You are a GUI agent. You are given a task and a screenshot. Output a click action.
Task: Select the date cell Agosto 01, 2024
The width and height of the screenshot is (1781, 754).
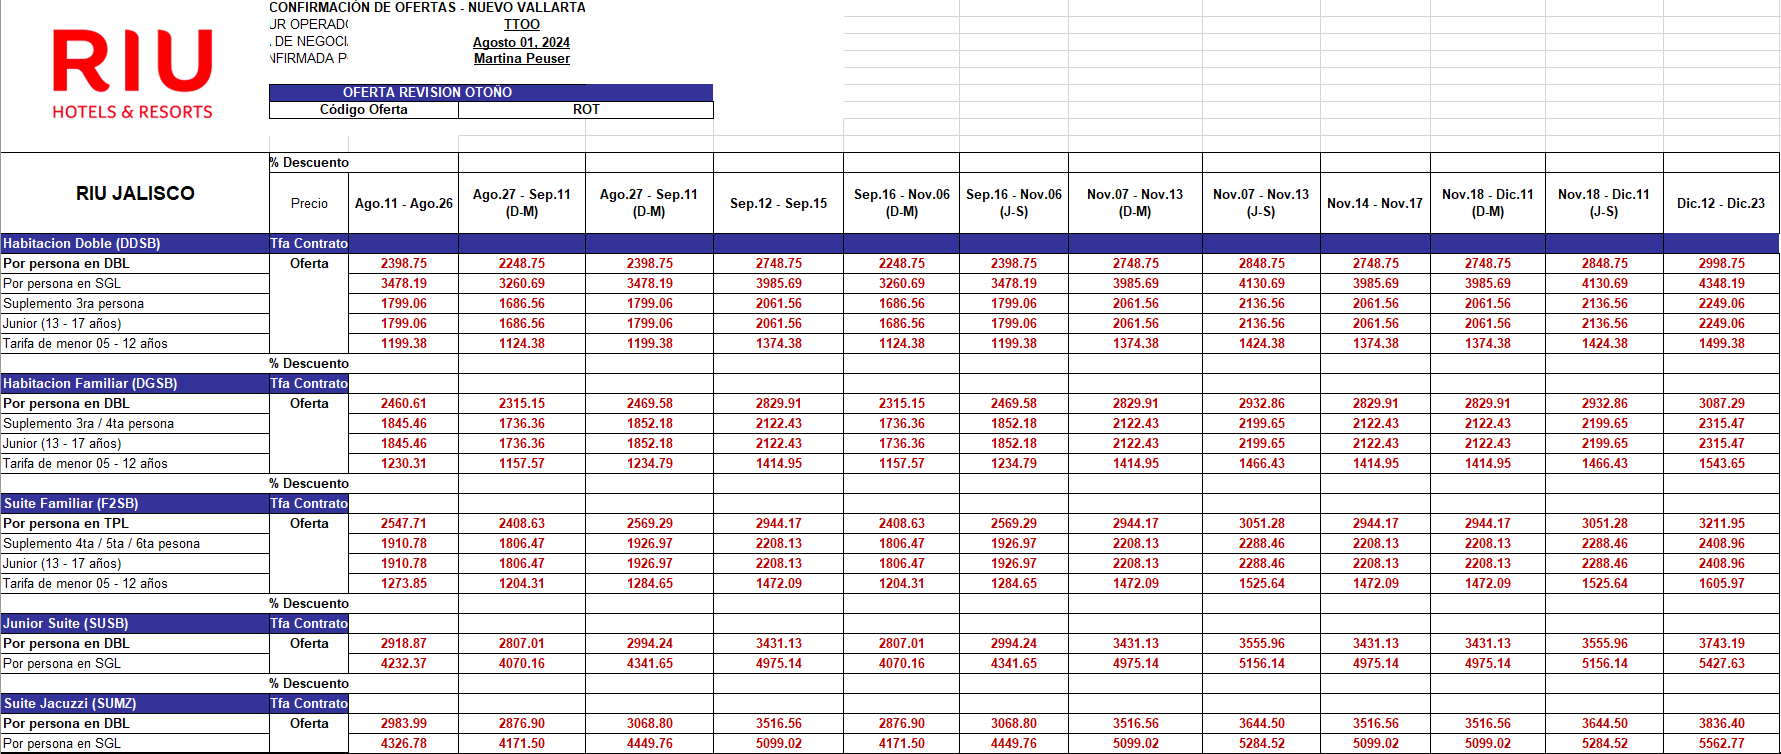[521, 42]
